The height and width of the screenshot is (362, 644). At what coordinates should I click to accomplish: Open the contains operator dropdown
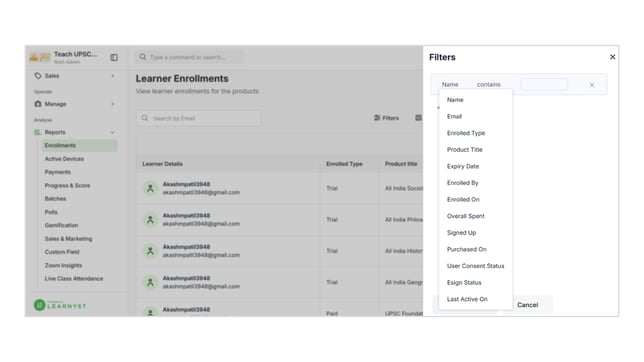pos(489,84)
